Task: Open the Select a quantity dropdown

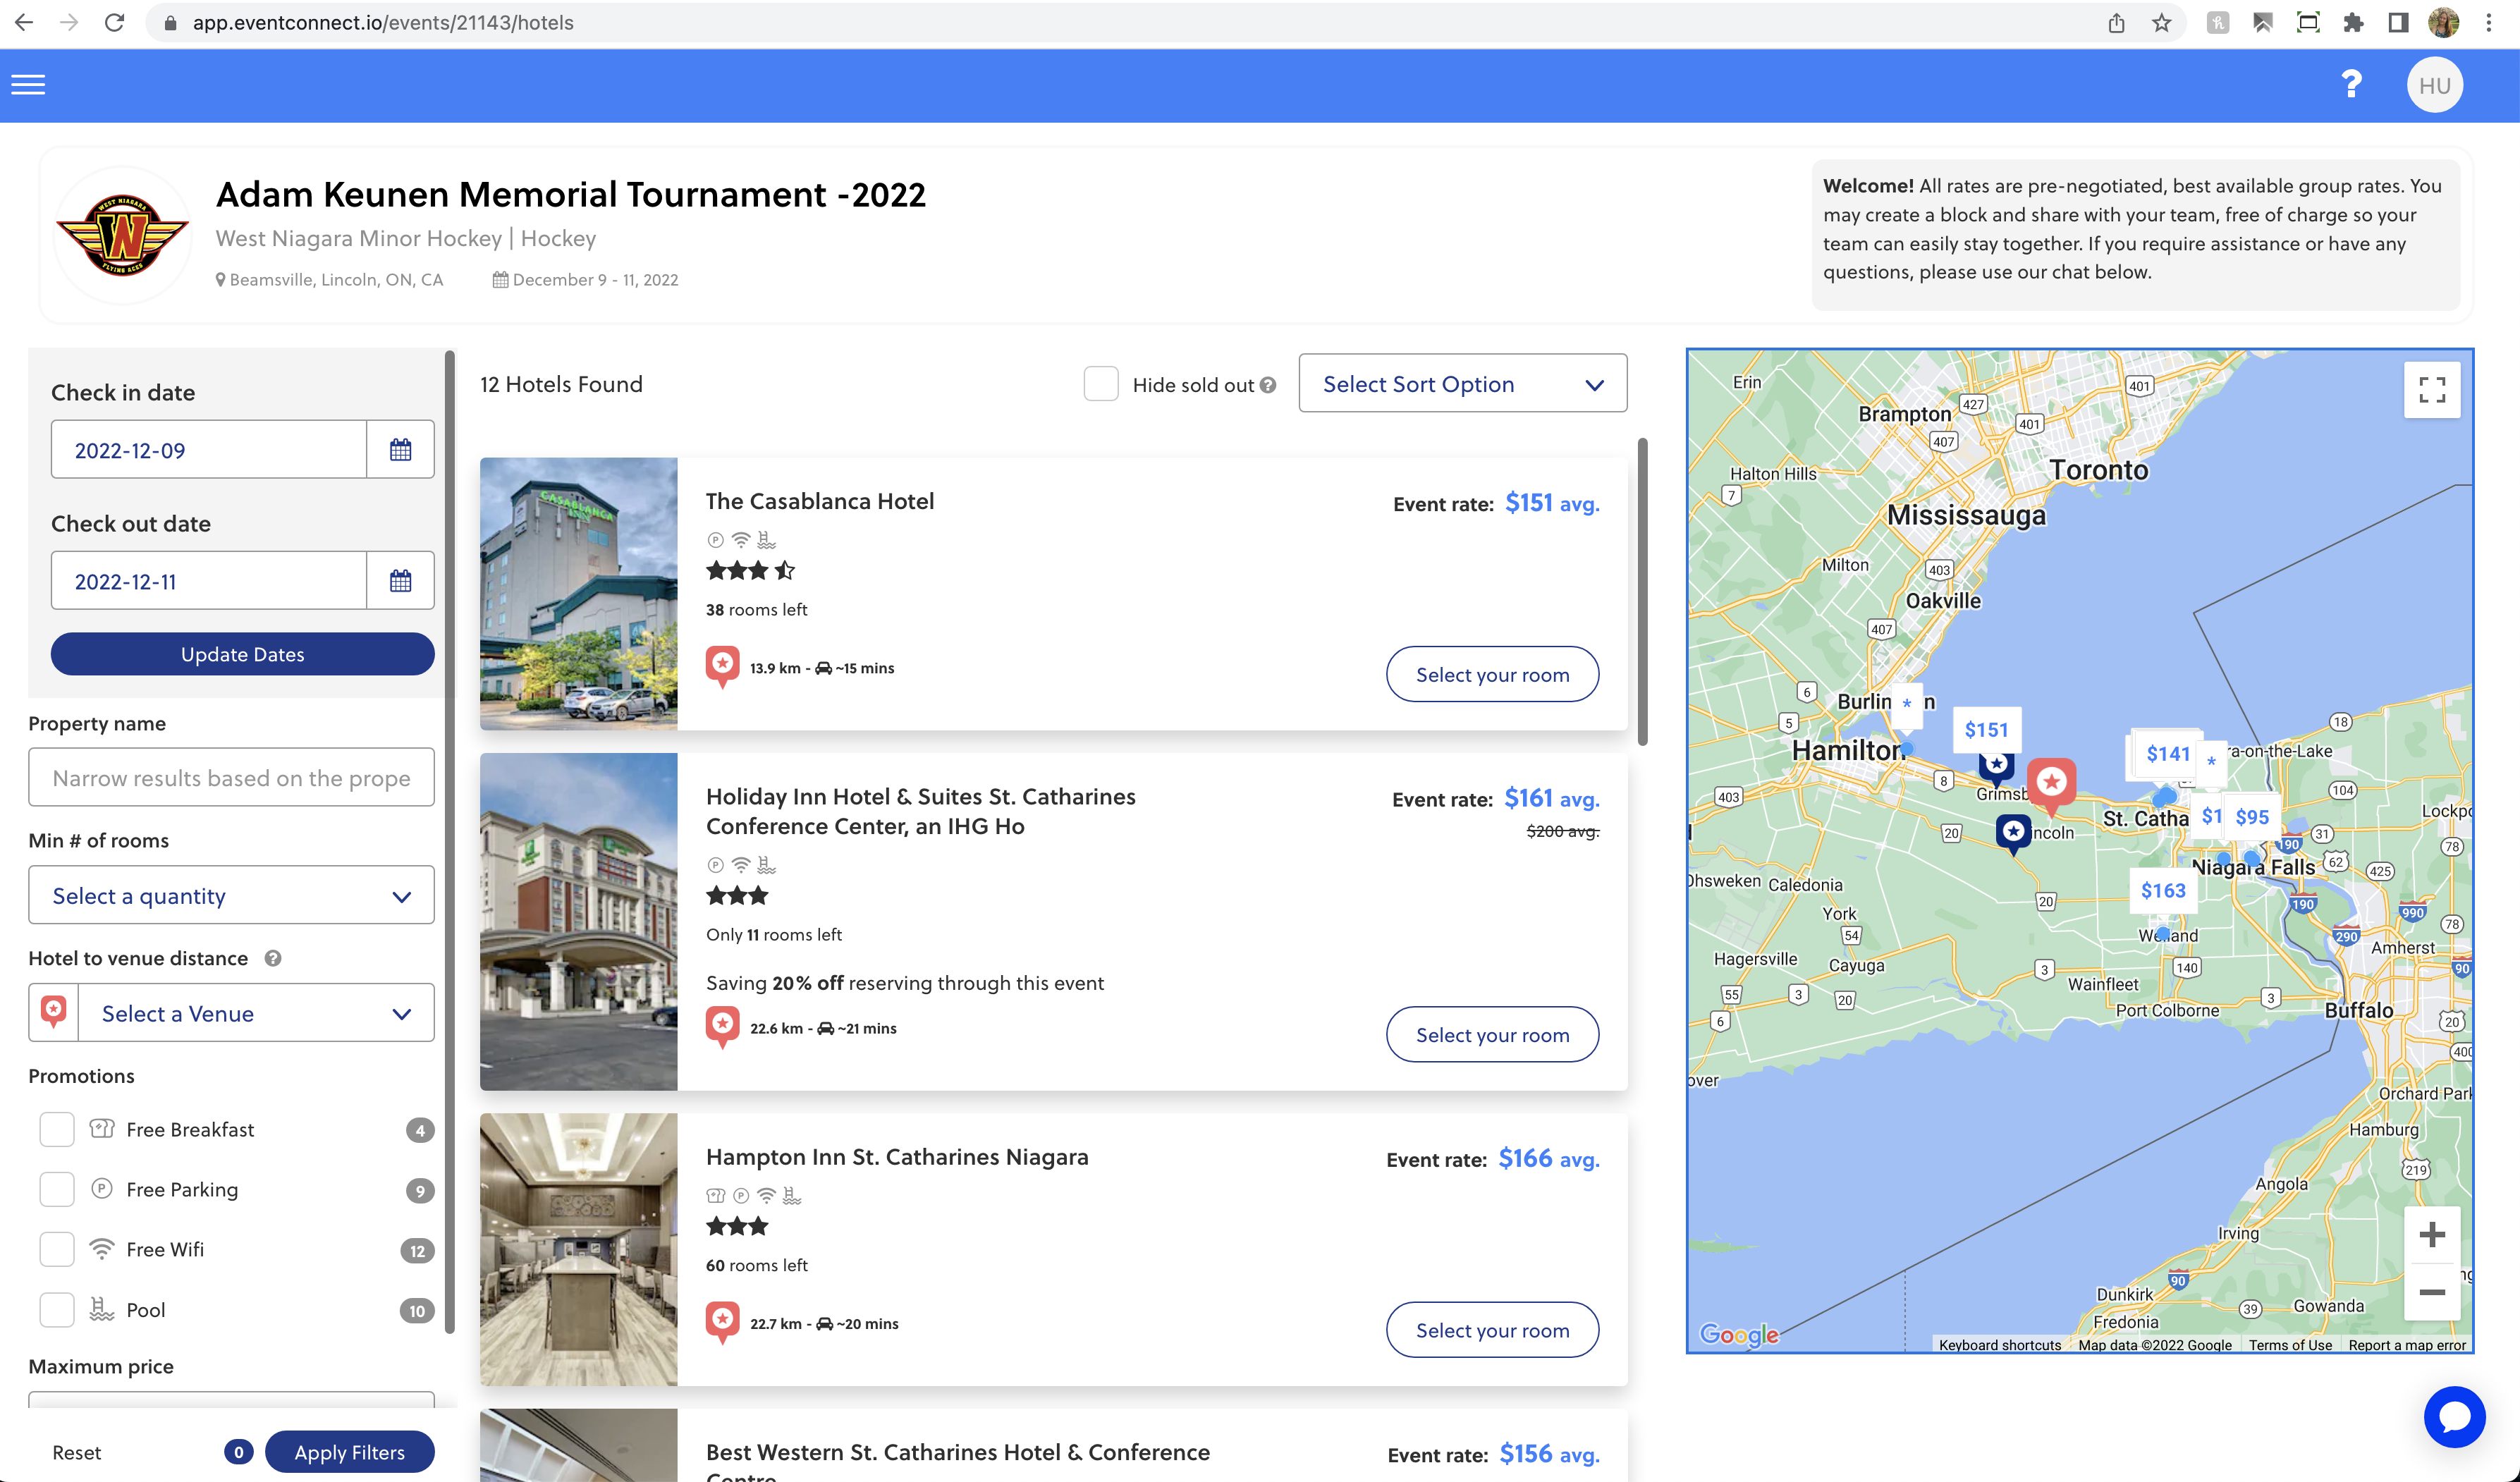Action: (231, 896)
